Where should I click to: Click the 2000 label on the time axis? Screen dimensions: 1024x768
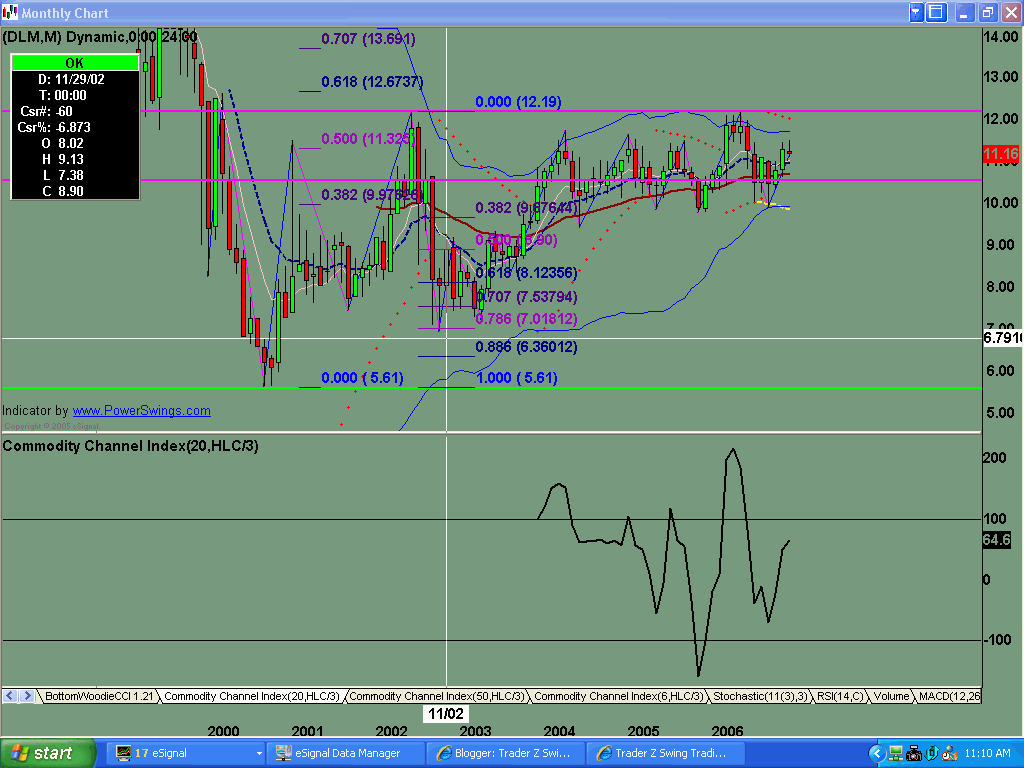pyautogui.click(x=223, y=731)
